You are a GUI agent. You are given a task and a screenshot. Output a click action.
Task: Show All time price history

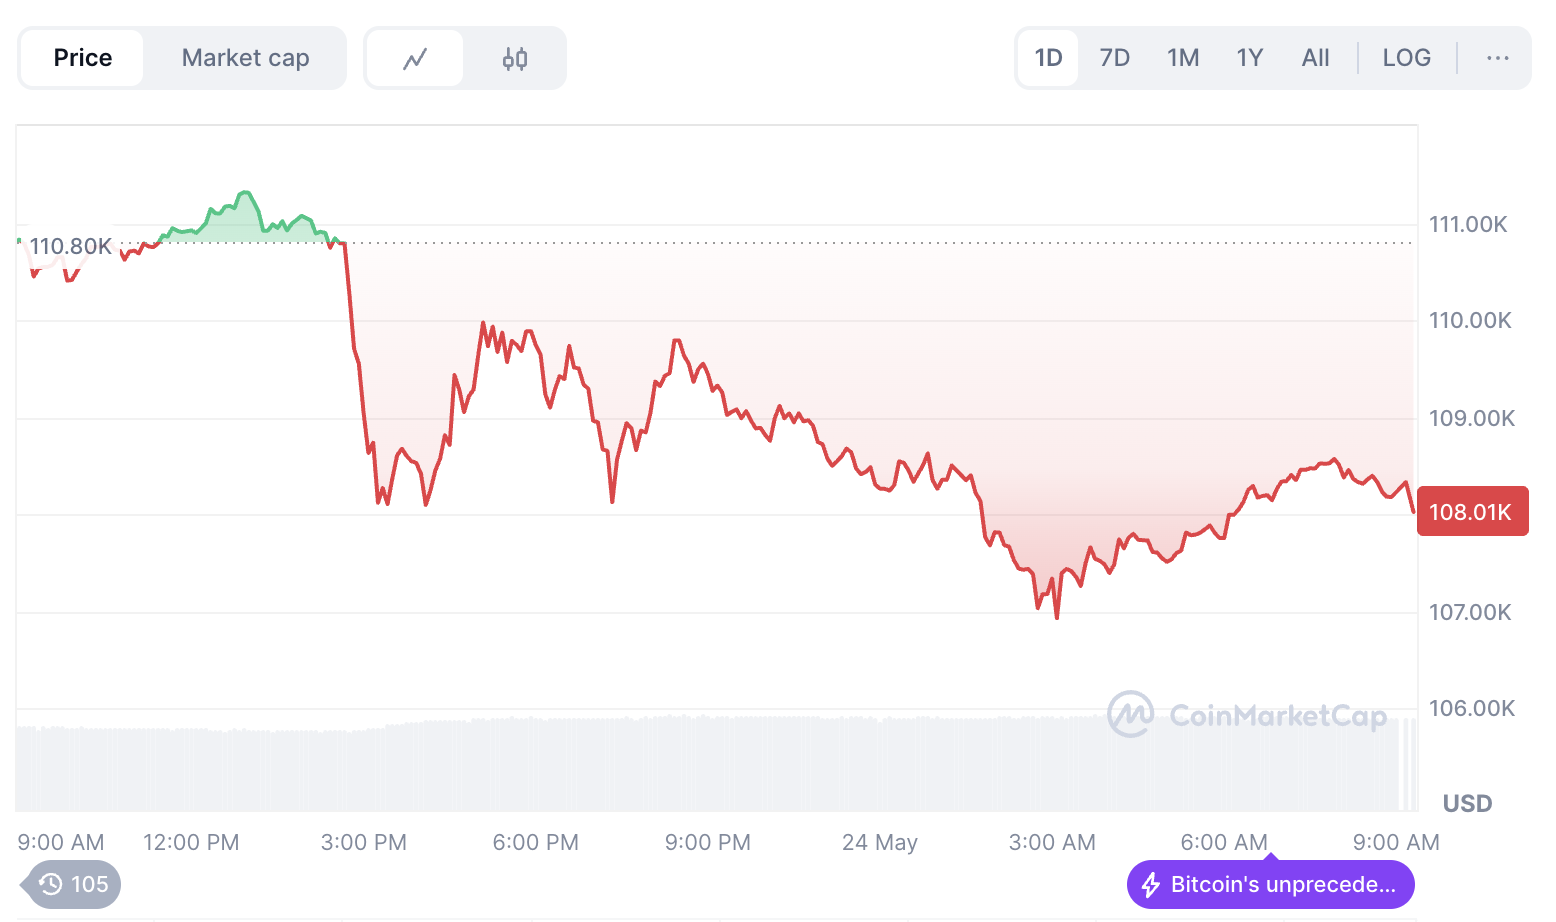pyautogui.click(x=1315, y=58)
